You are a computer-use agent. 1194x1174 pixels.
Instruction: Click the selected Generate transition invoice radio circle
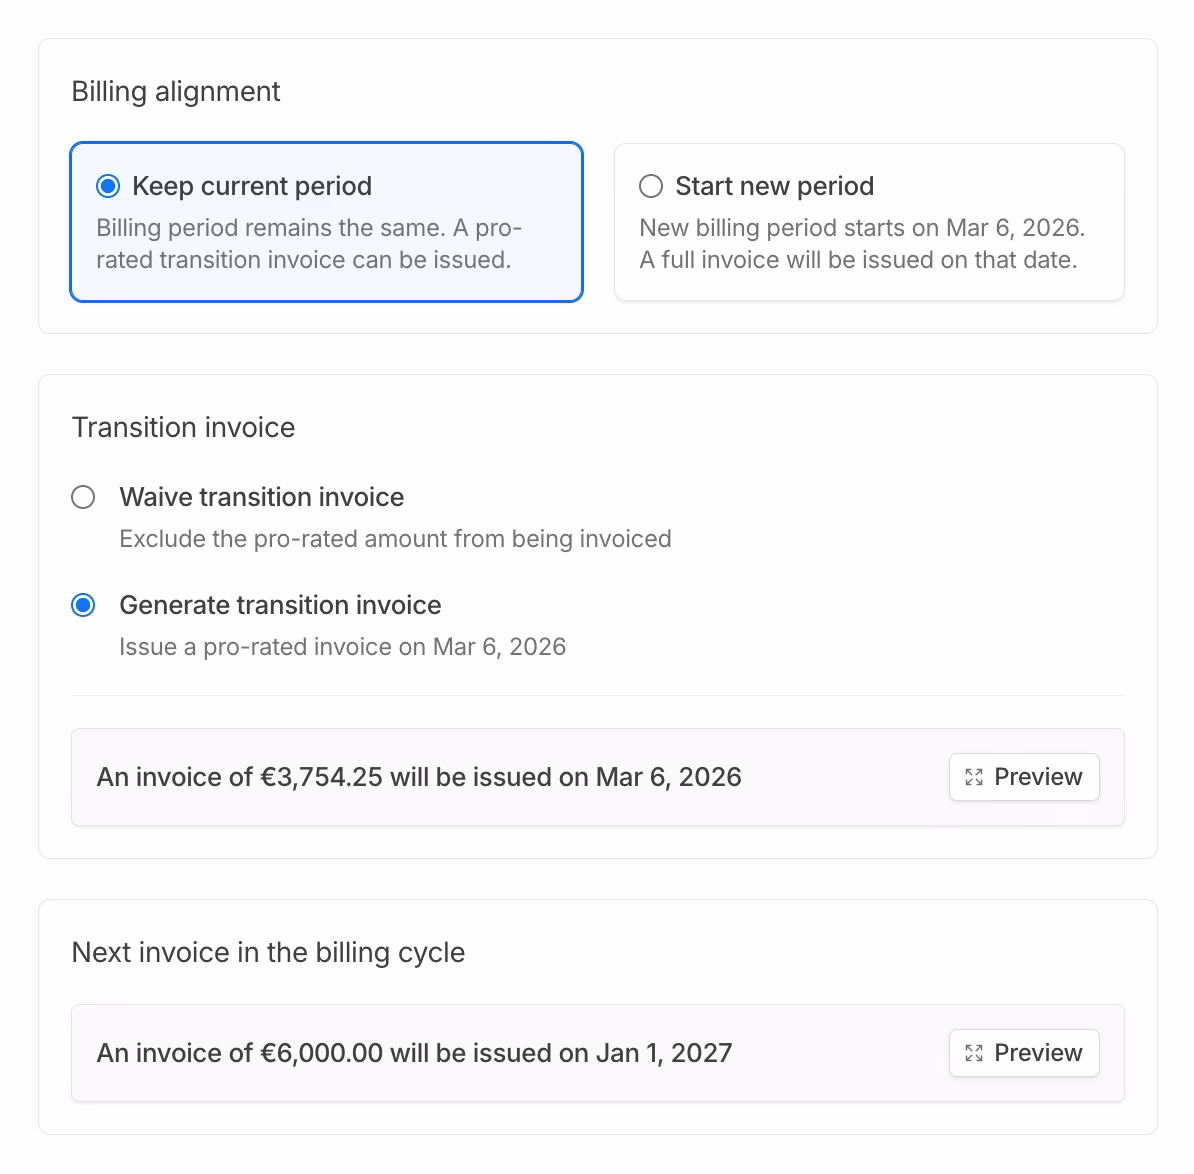[x=83, y=605]
